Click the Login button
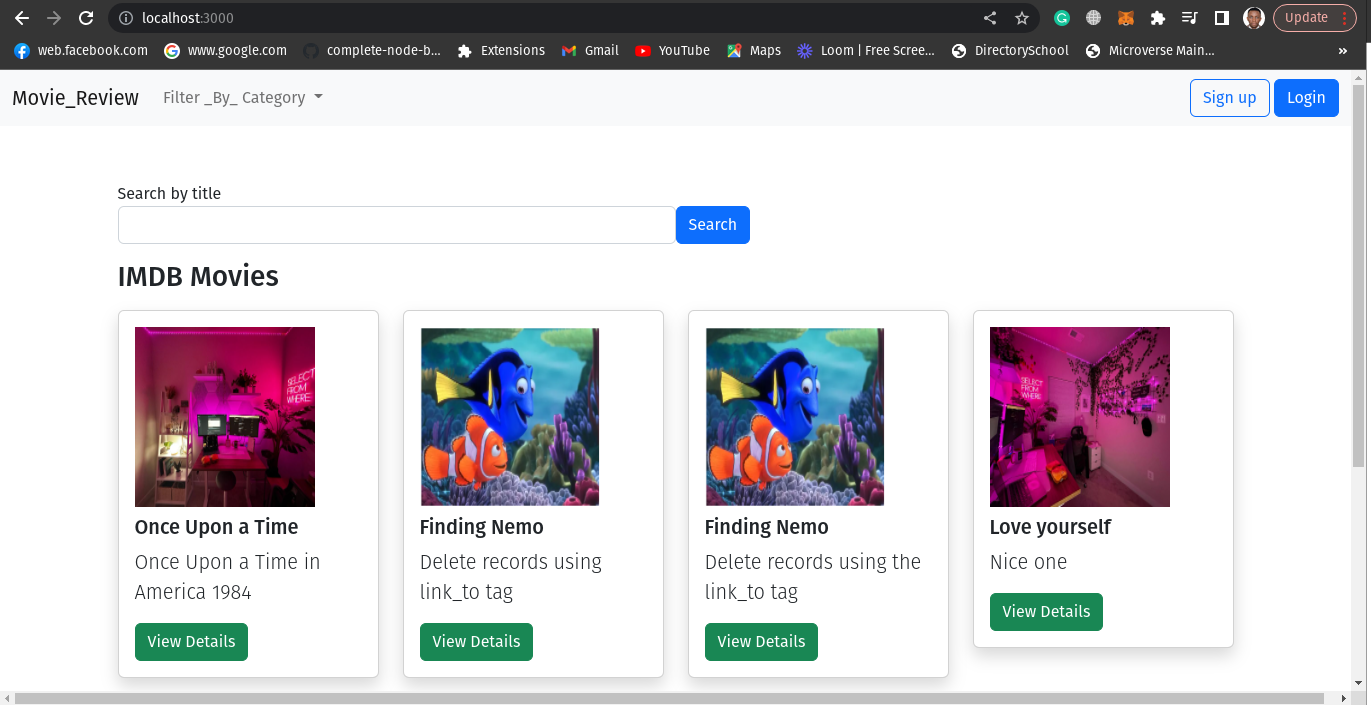 1306,97
